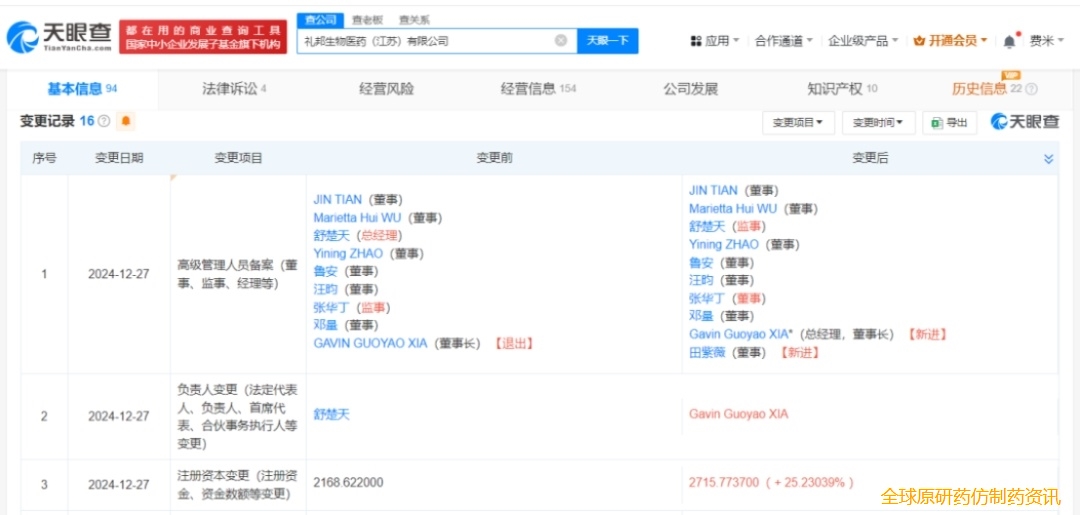Click the 应用 grid icon
Viewport: 1080px width, 515px height.
tap(696, 41)
